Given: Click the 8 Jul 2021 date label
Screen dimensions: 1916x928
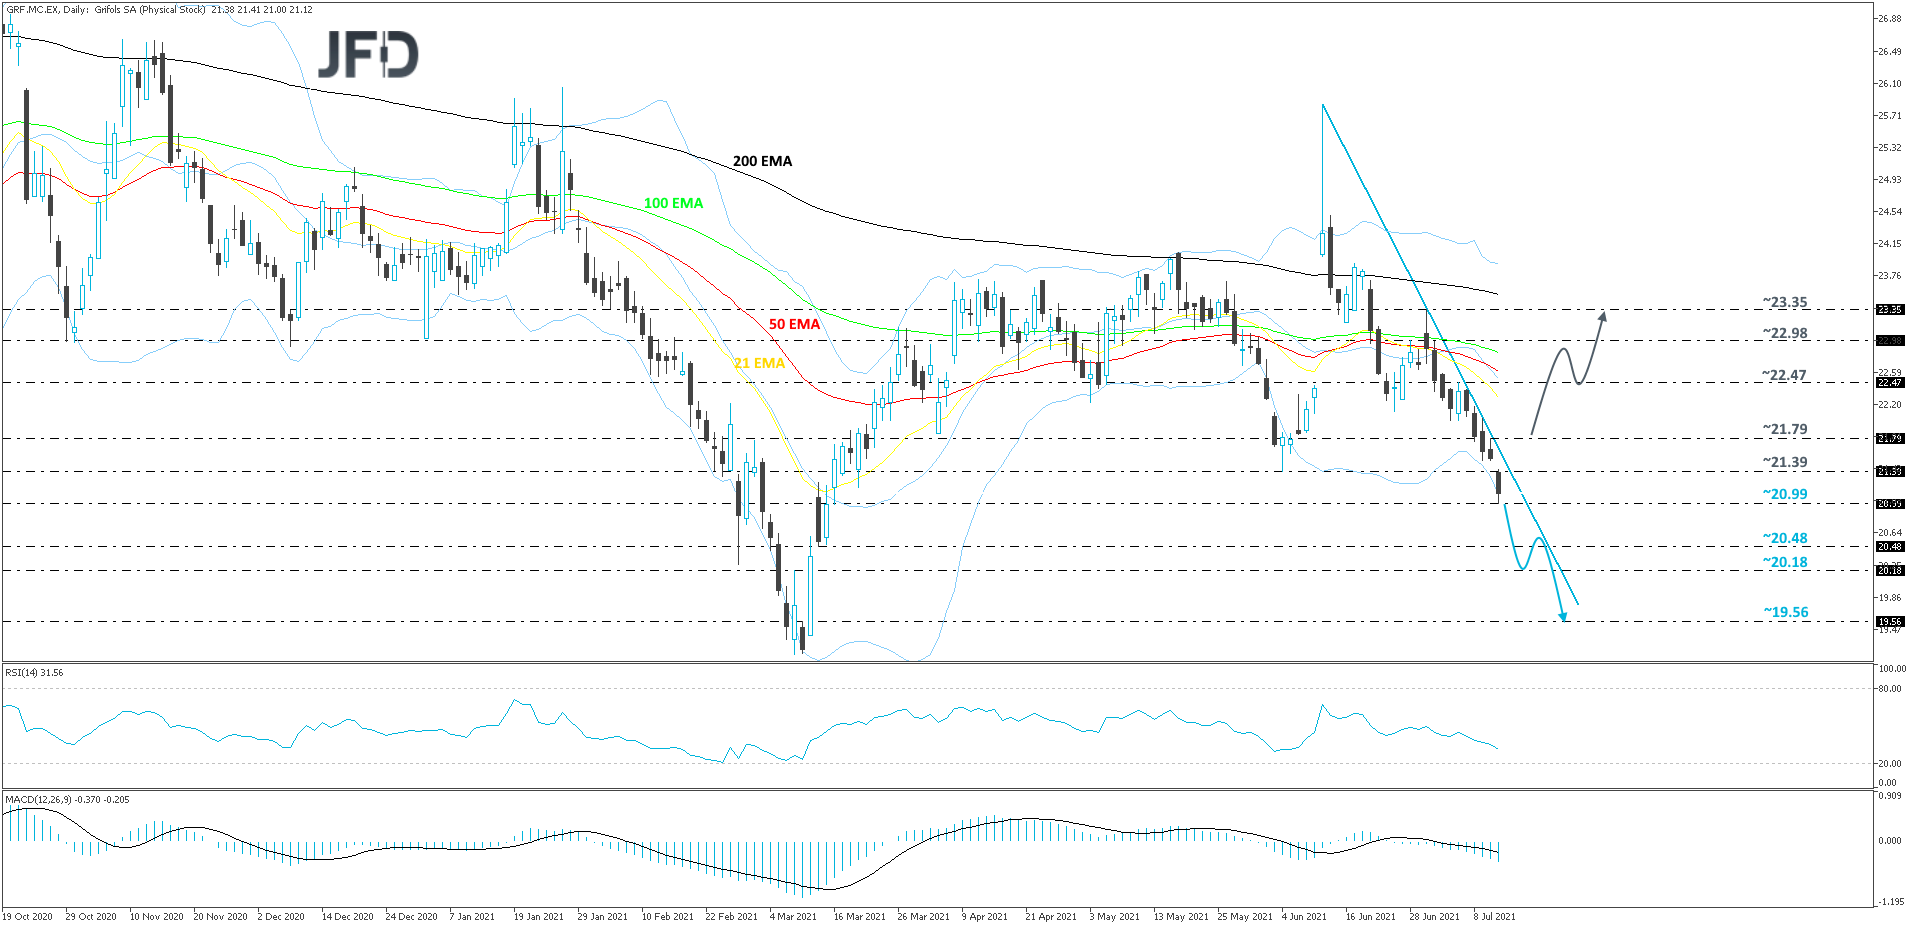Looking at the screenshot, I should pos(1496,916).
